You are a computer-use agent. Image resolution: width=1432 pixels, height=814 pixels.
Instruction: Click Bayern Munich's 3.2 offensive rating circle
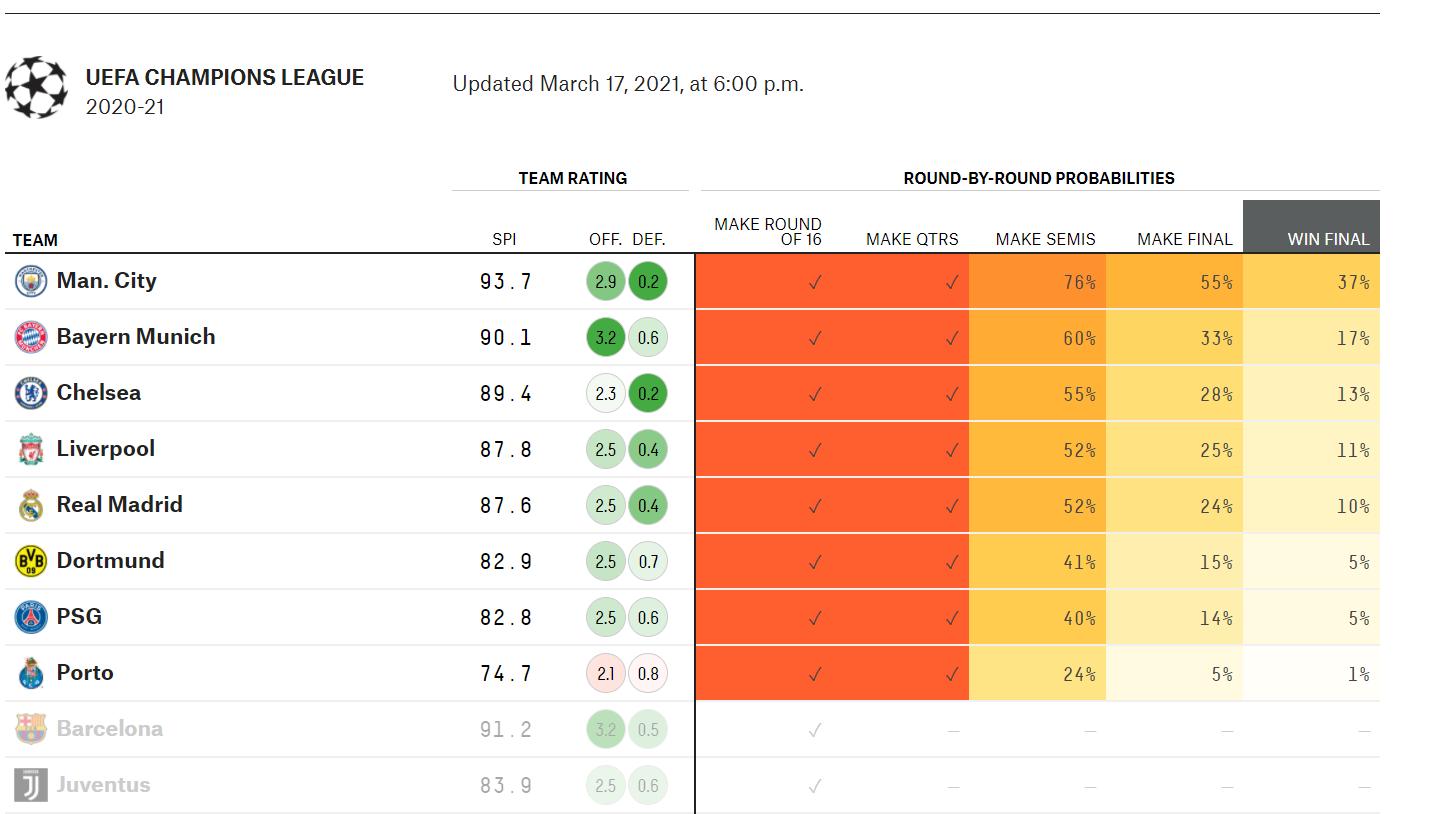605,338
